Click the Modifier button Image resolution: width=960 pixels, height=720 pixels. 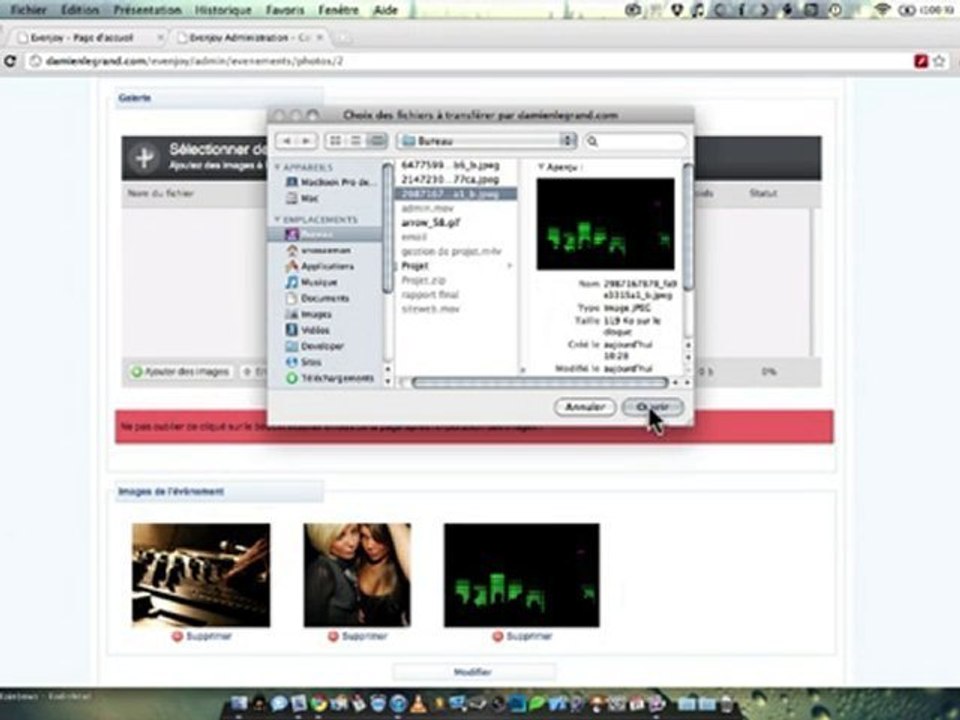coord(473,672)
